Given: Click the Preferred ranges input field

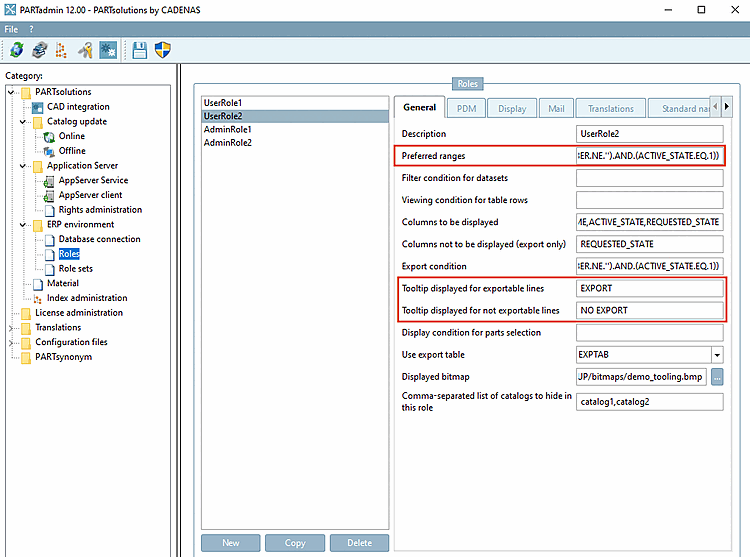Looking at the screenshot, I should click(650, 156).
